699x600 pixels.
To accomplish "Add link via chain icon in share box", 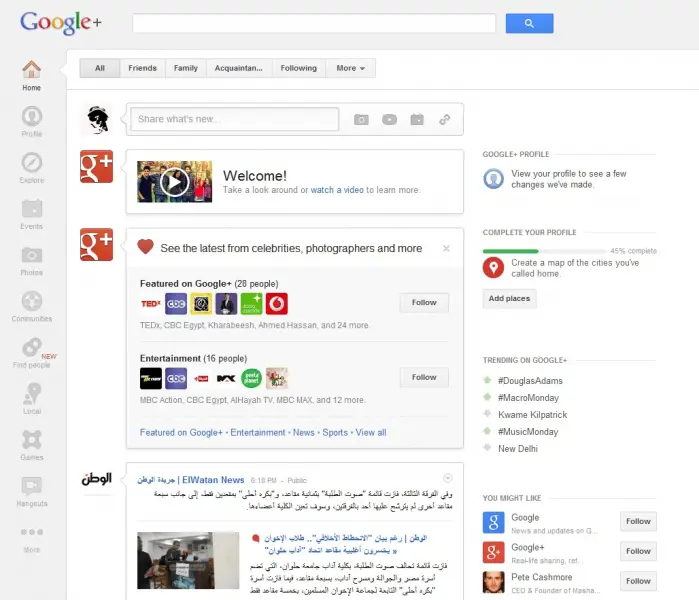I will pos(444,119).
